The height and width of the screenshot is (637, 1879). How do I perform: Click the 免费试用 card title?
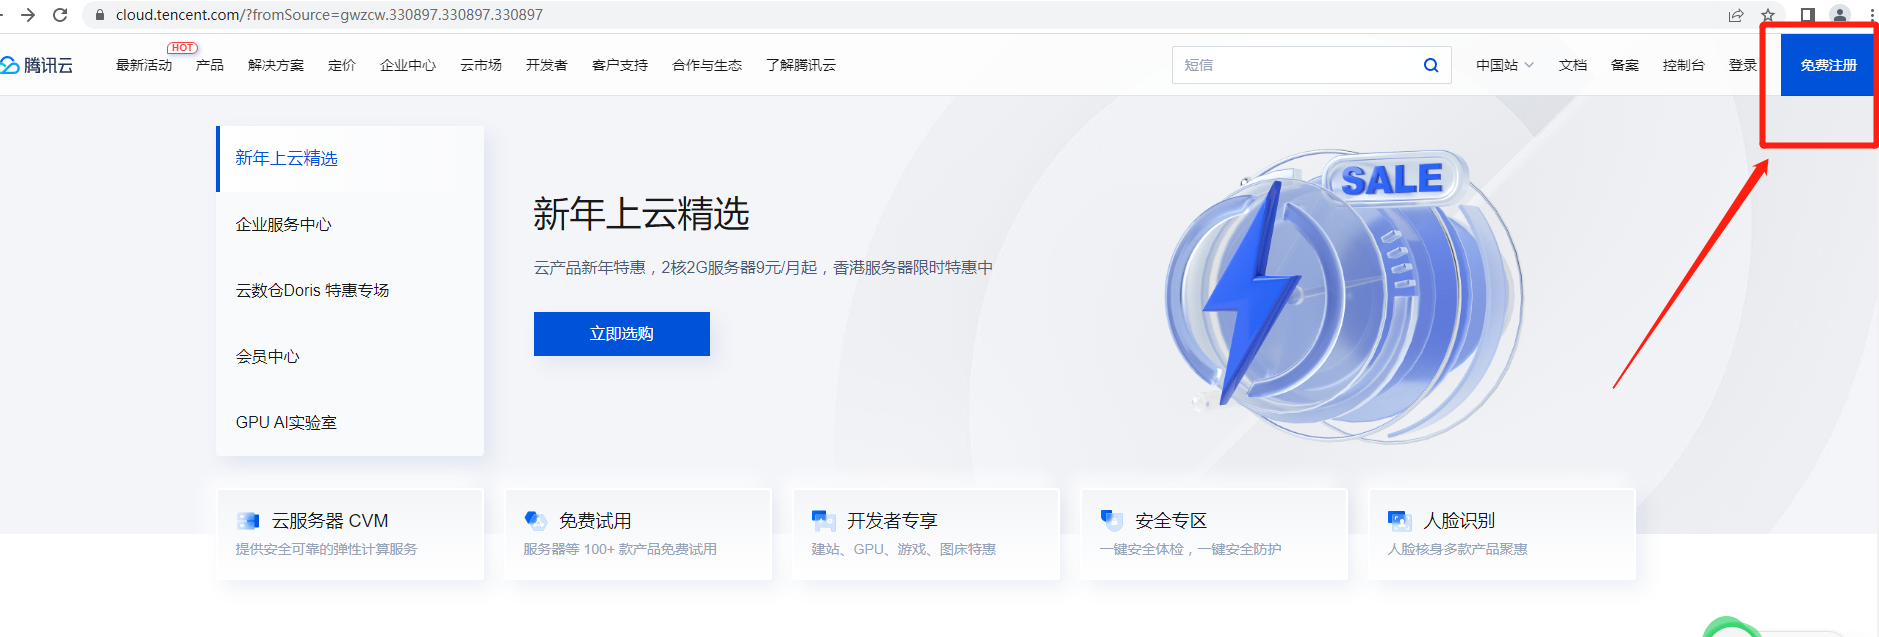[595, 521]
